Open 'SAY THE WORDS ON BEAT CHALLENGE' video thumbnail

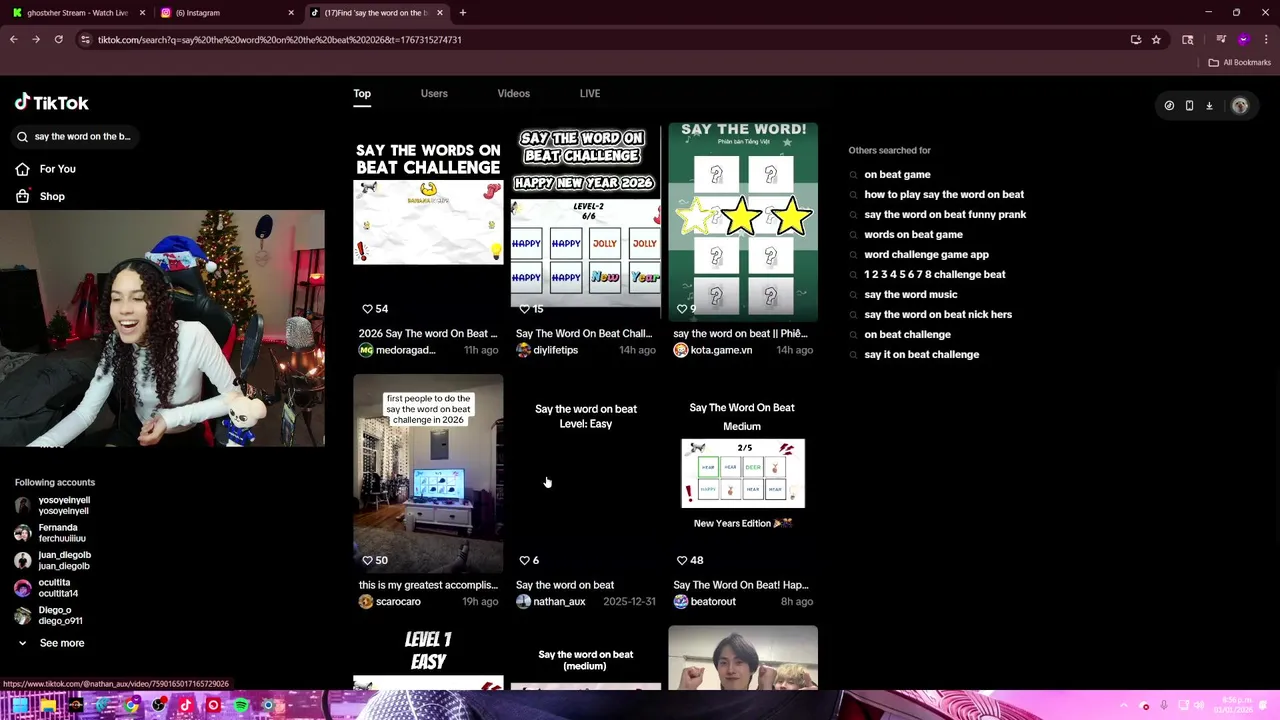click(428, 222)
